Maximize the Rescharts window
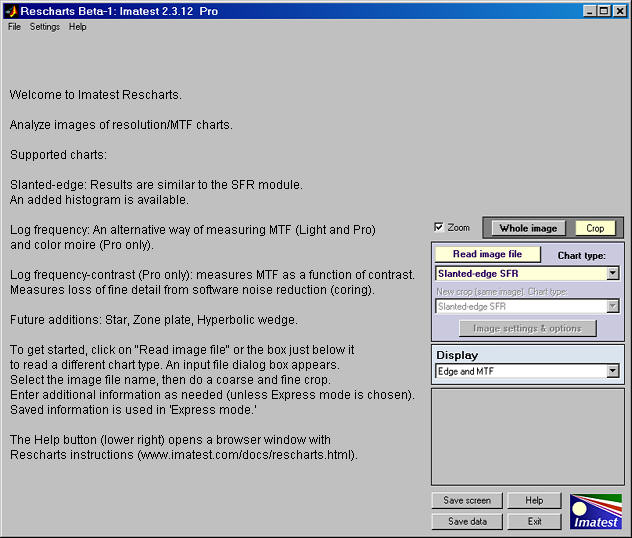This screenshot has width=632, height=538. point(604,11)
